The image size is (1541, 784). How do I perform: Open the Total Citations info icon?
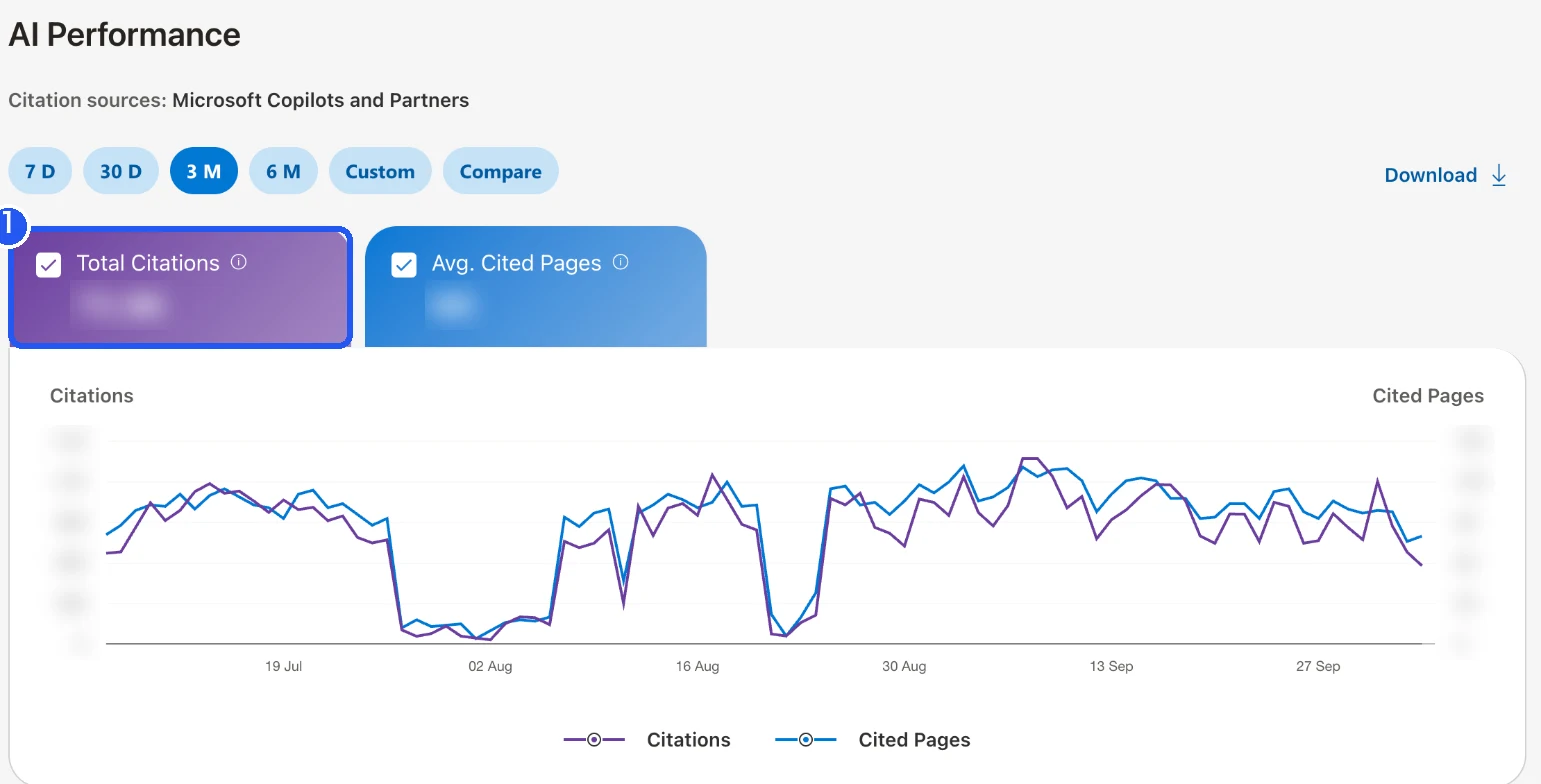coord(238,262)
